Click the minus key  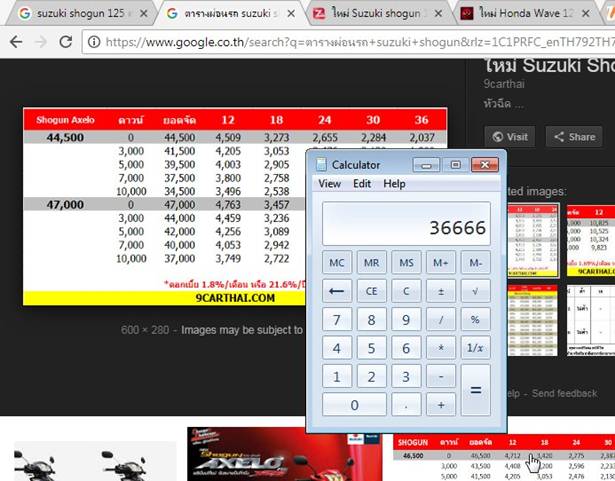tap(440, 376)
